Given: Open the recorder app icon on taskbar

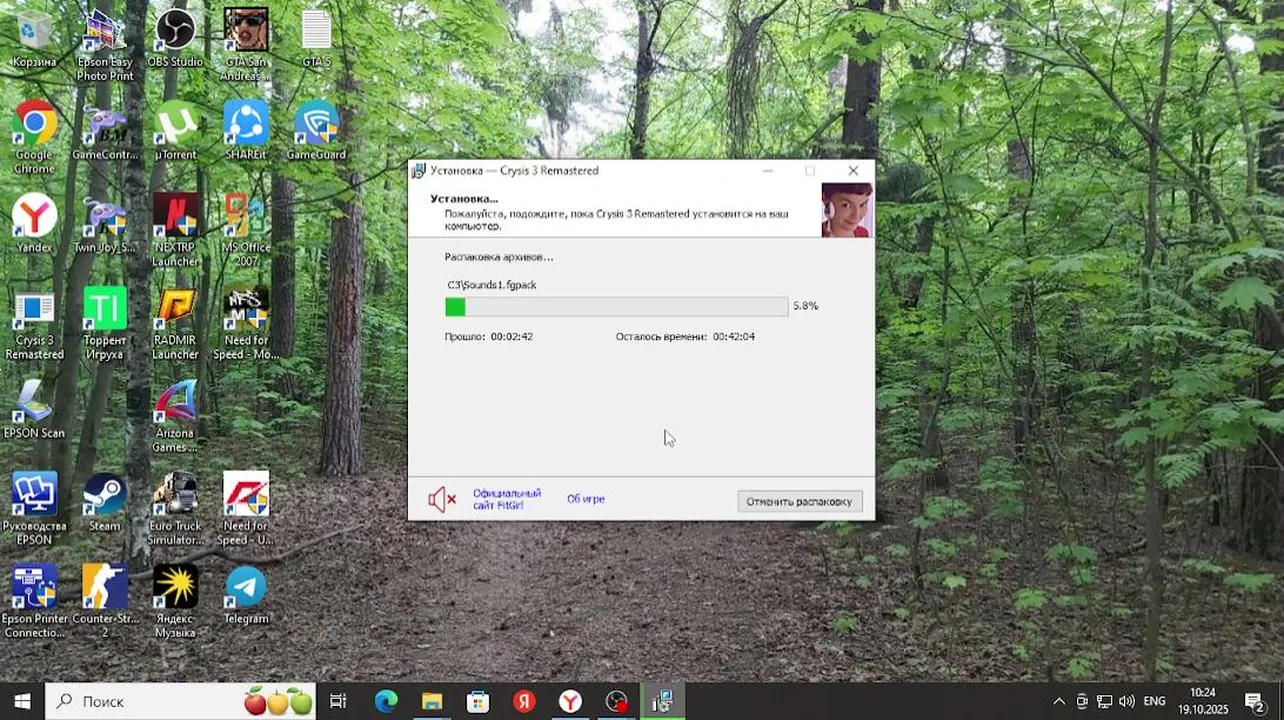Looking at the screenshot, I should pos(616,702).
